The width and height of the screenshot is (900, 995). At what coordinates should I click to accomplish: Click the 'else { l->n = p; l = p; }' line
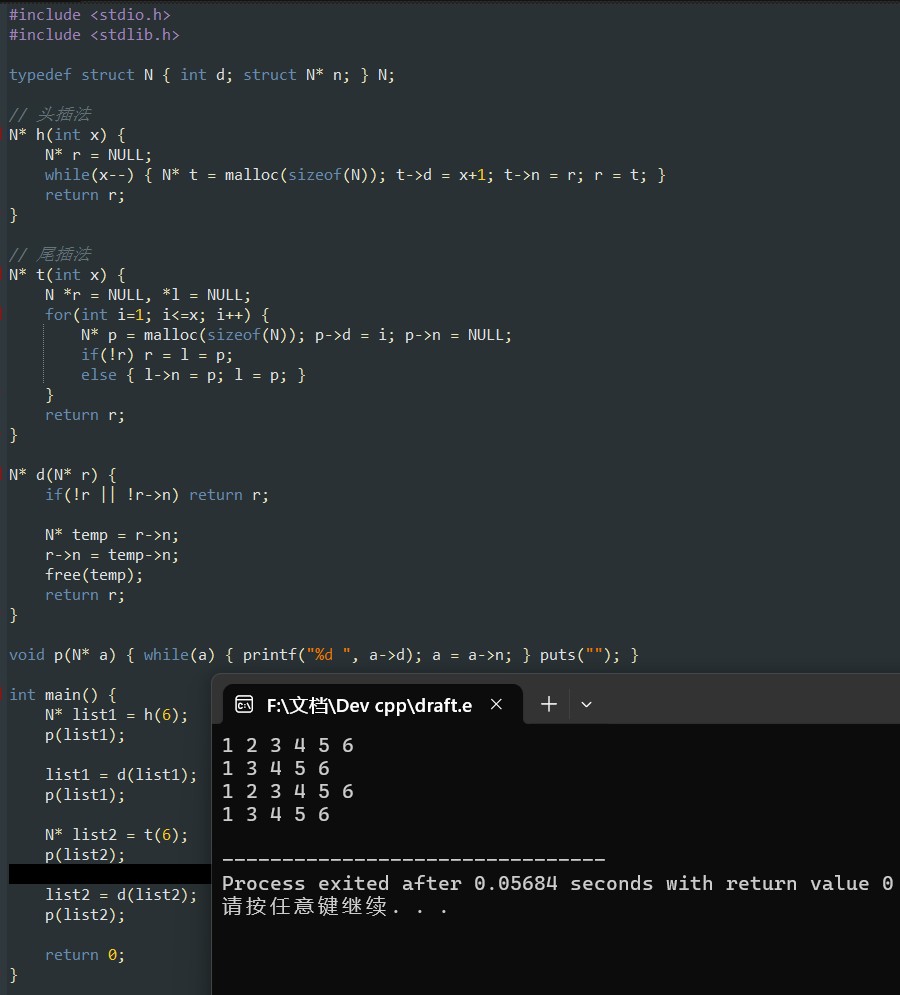pos(193,375)
